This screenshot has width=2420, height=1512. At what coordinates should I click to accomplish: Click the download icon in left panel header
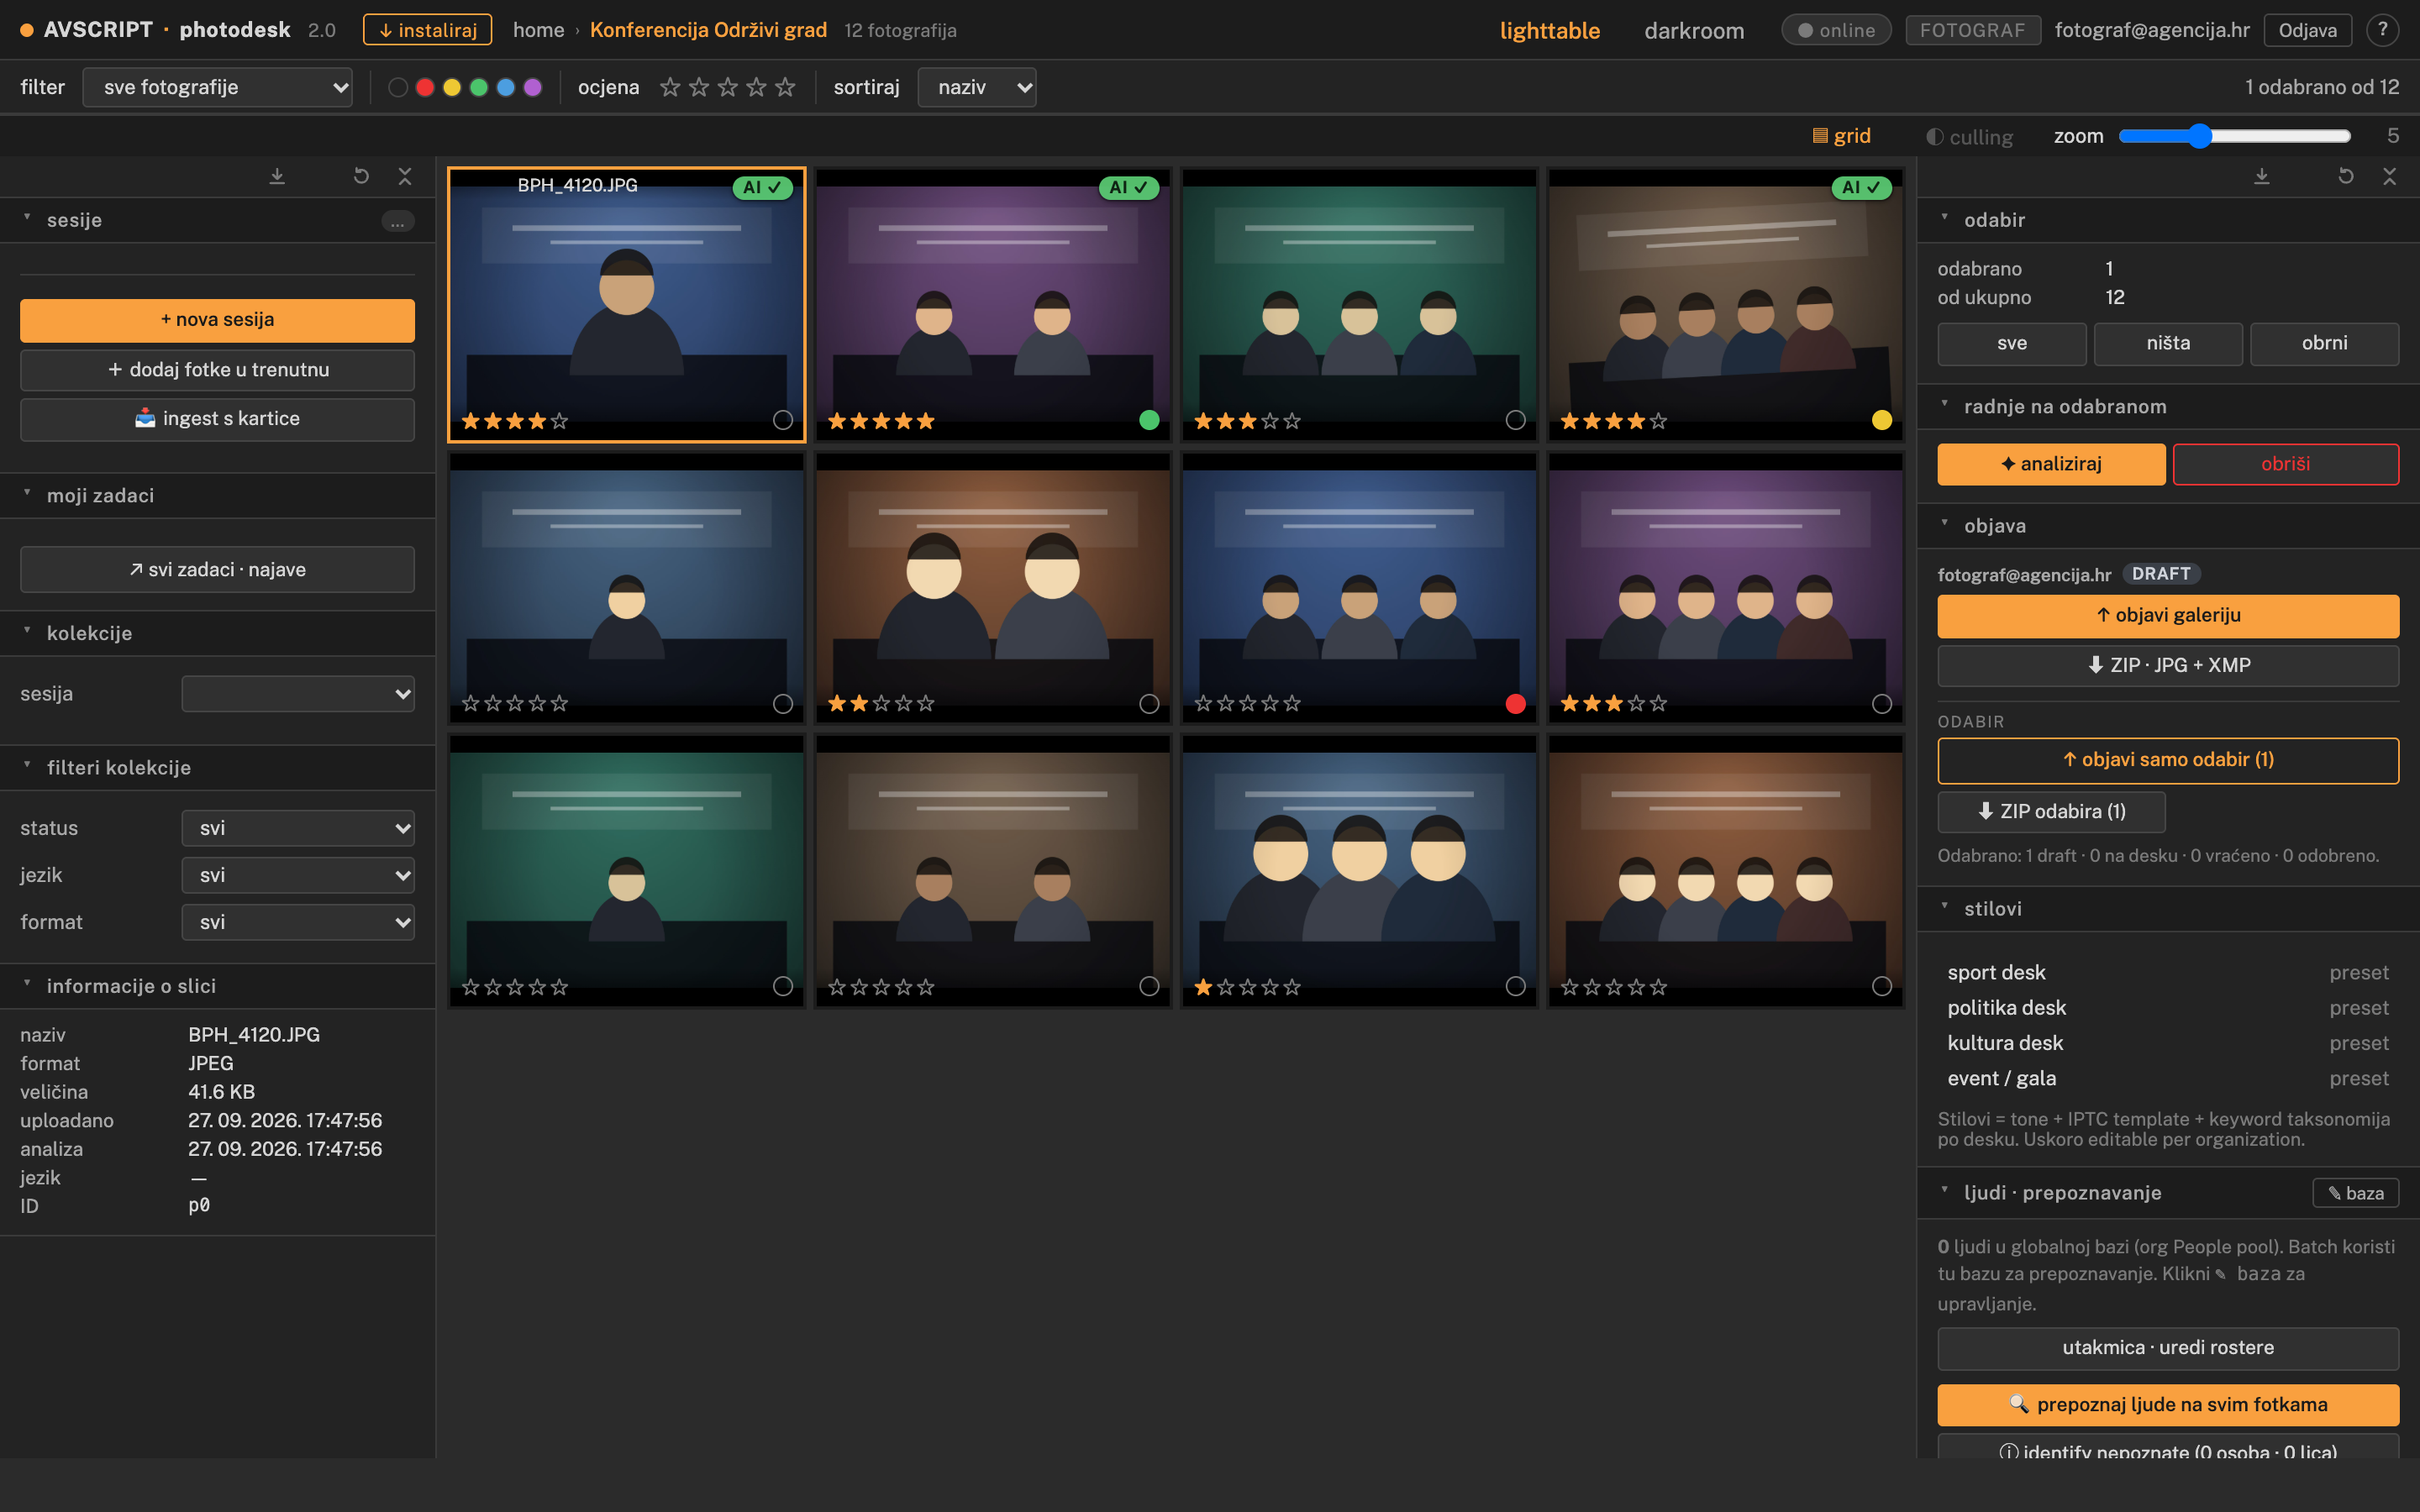[x=277, y=176]
